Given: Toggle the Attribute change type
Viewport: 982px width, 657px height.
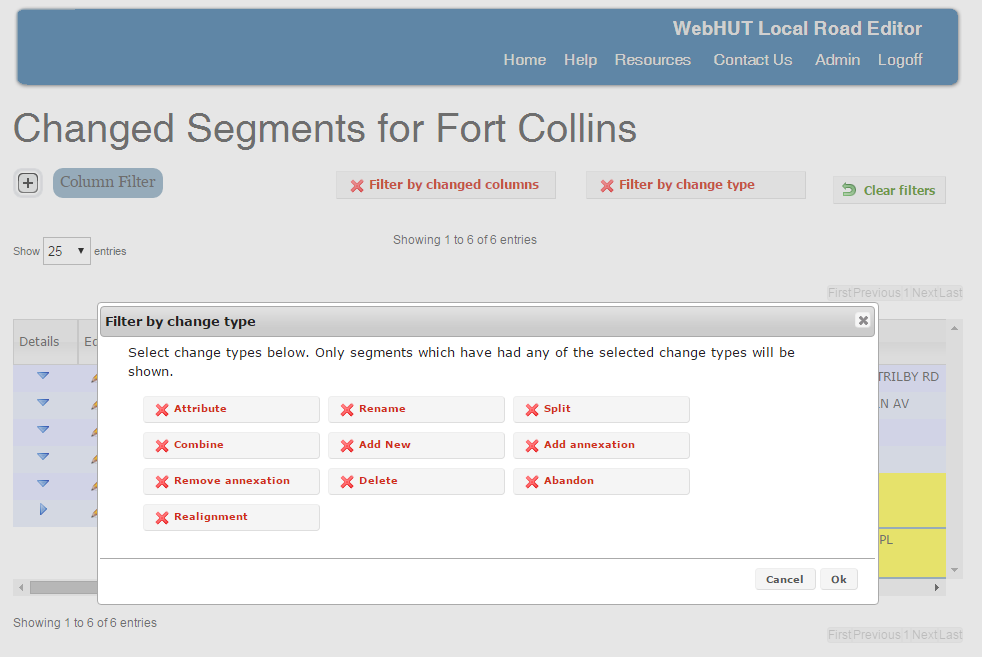Looking at the screenshot, I should [231, 409].
